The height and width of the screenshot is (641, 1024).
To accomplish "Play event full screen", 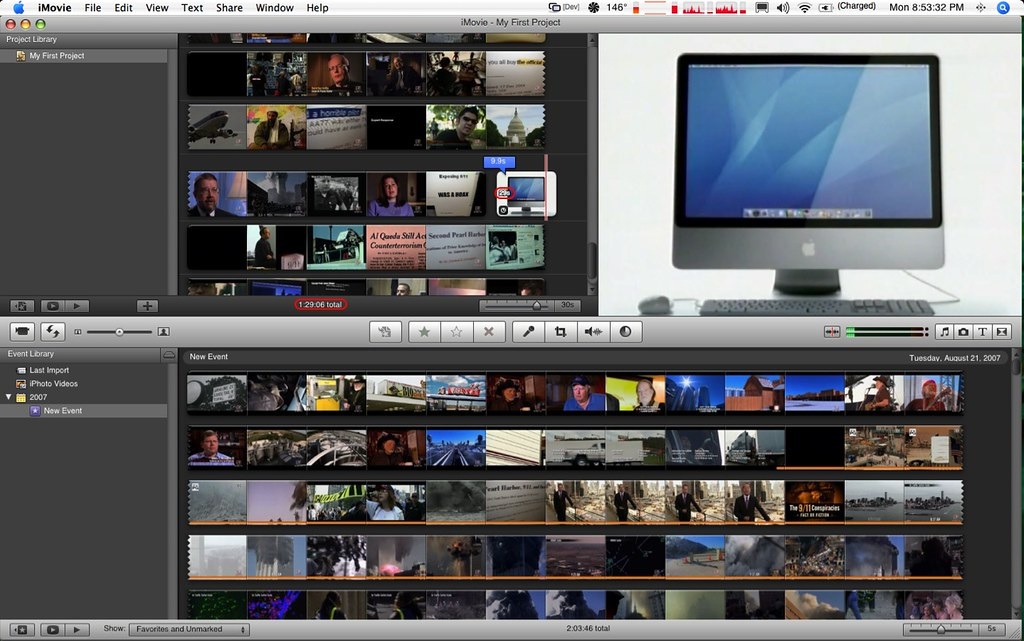I will click(x=53, y=630).
